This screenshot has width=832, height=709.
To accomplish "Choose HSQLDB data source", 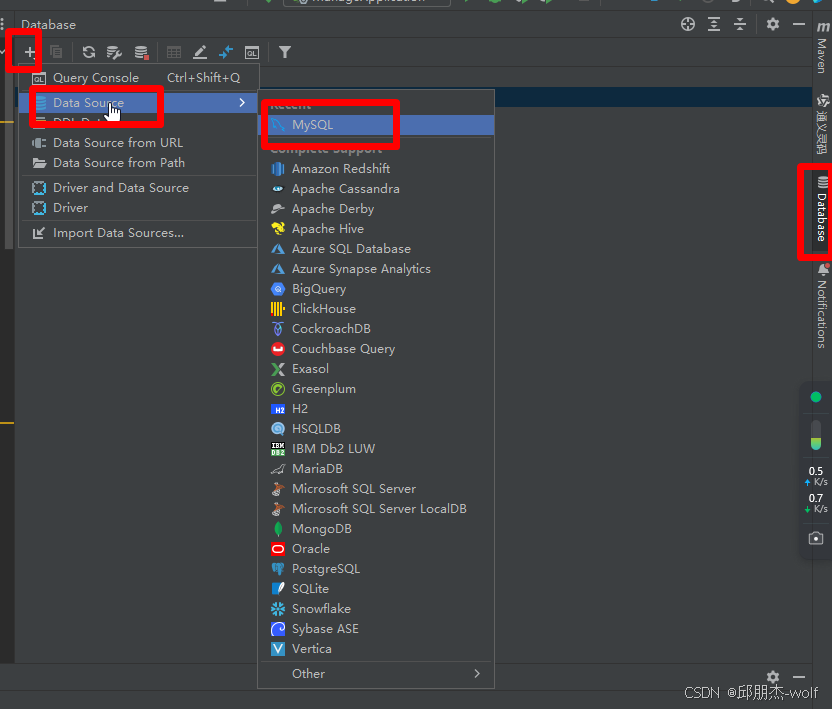I will [x=376, y=429].
